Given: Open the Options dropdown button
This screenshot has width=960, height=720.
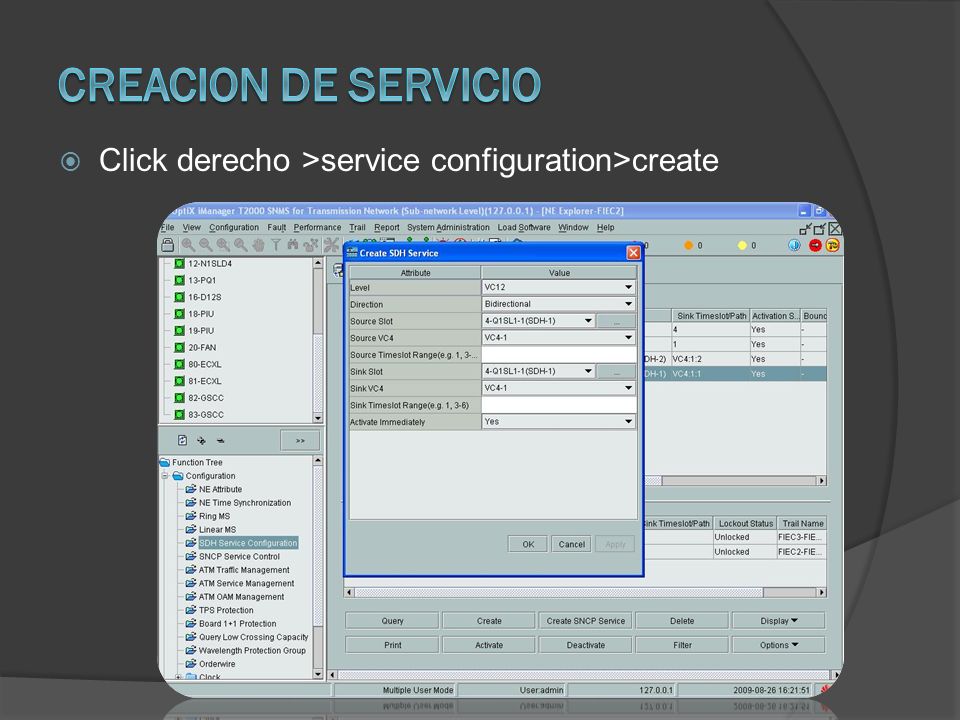Looking at the screenshot, I should [778, 645].
